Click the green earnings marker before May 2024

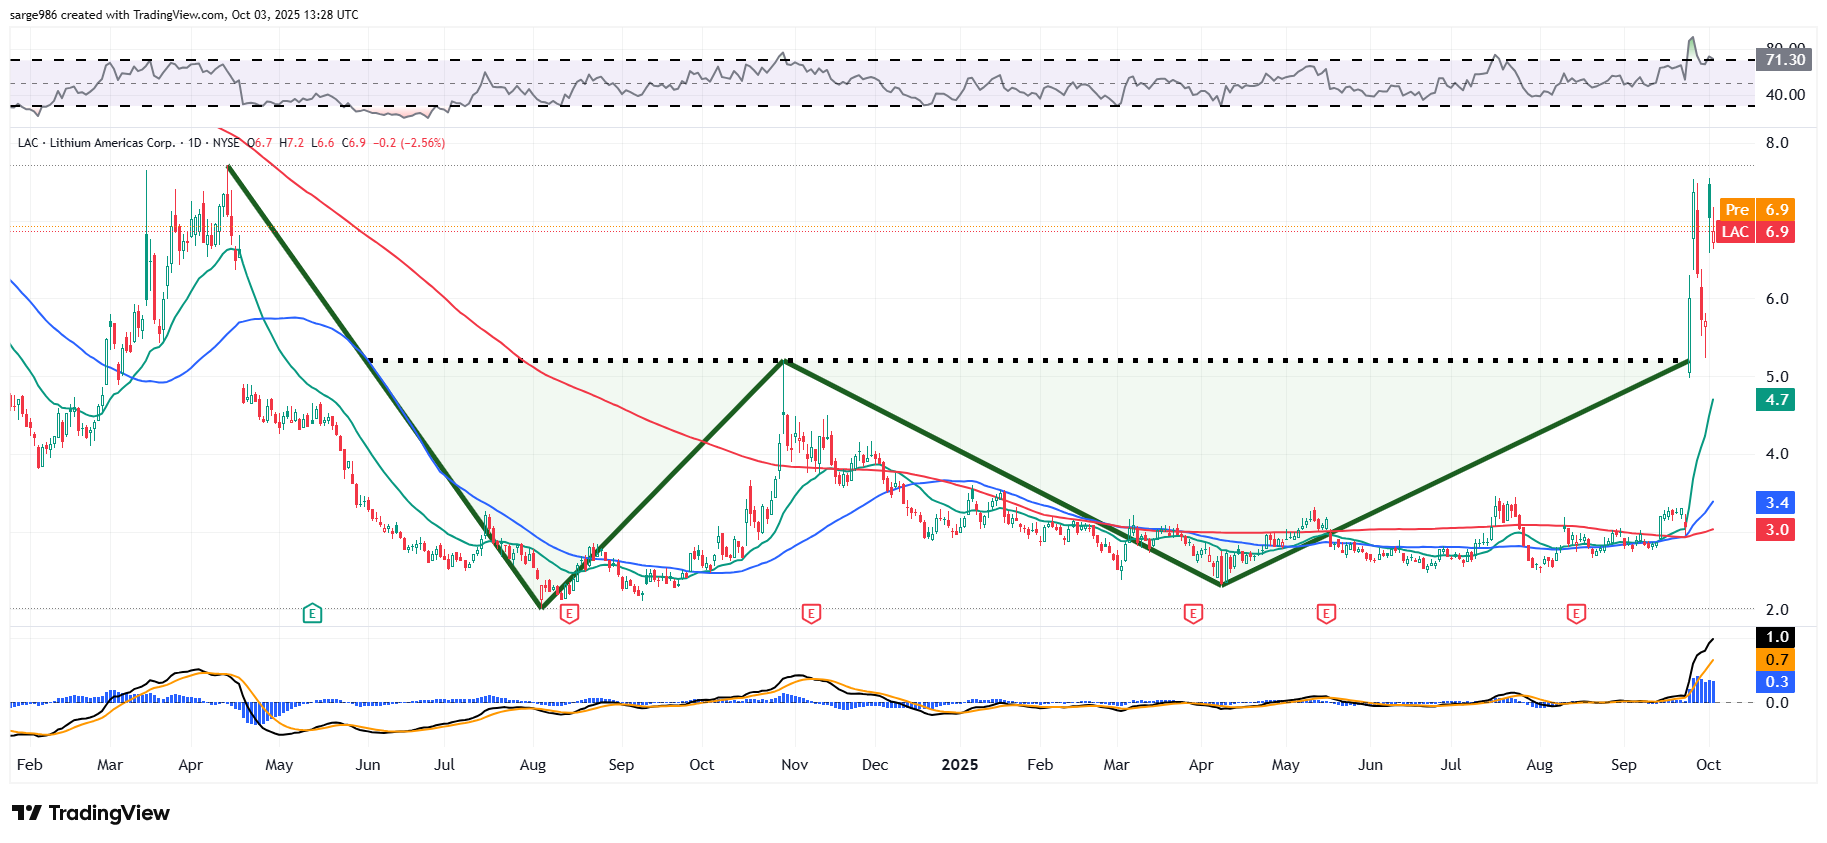pyautogui.click(x=312, y=613)
